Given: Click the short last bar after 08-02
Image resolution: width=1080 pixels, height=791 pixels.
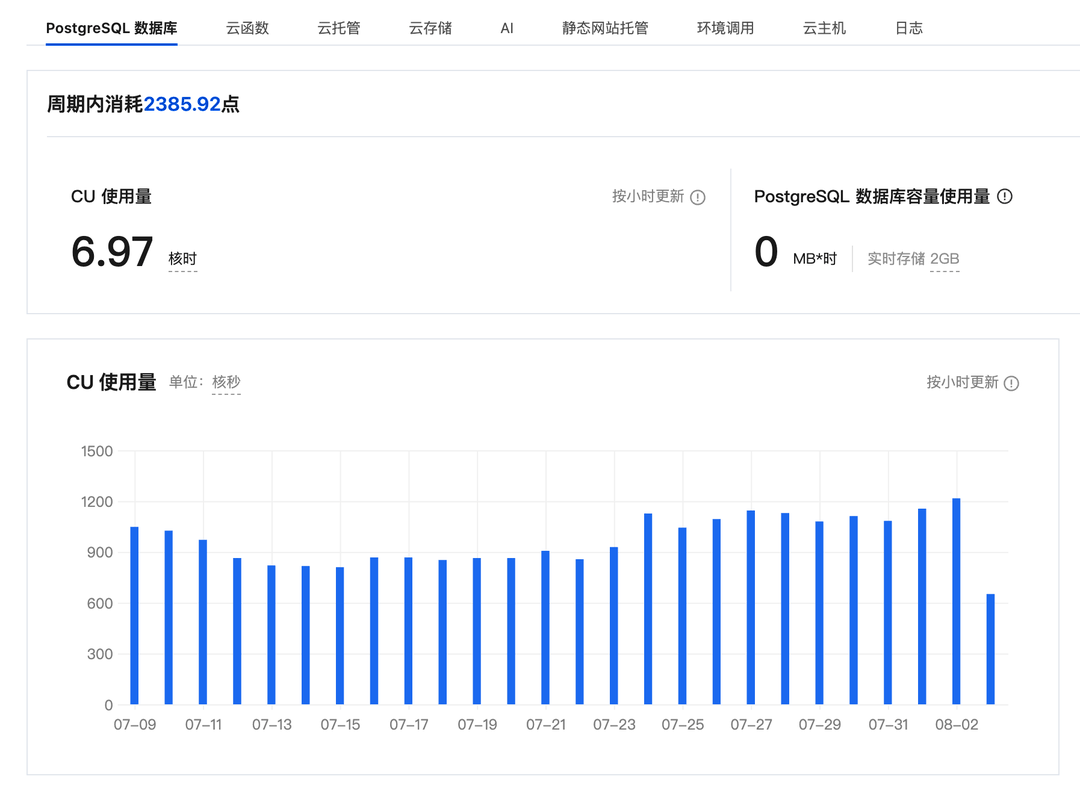Looking at the screenshot, I should click(x=990, y=649).
